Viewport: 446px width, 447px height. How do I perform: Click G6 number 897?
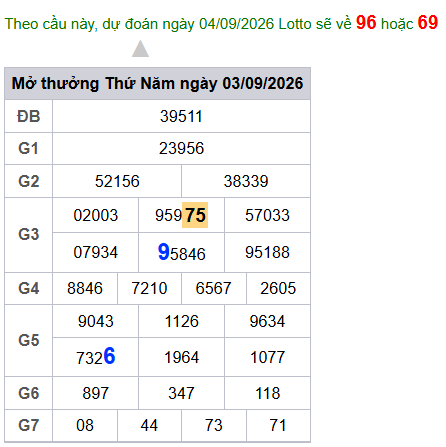click(x=96, y=393)
